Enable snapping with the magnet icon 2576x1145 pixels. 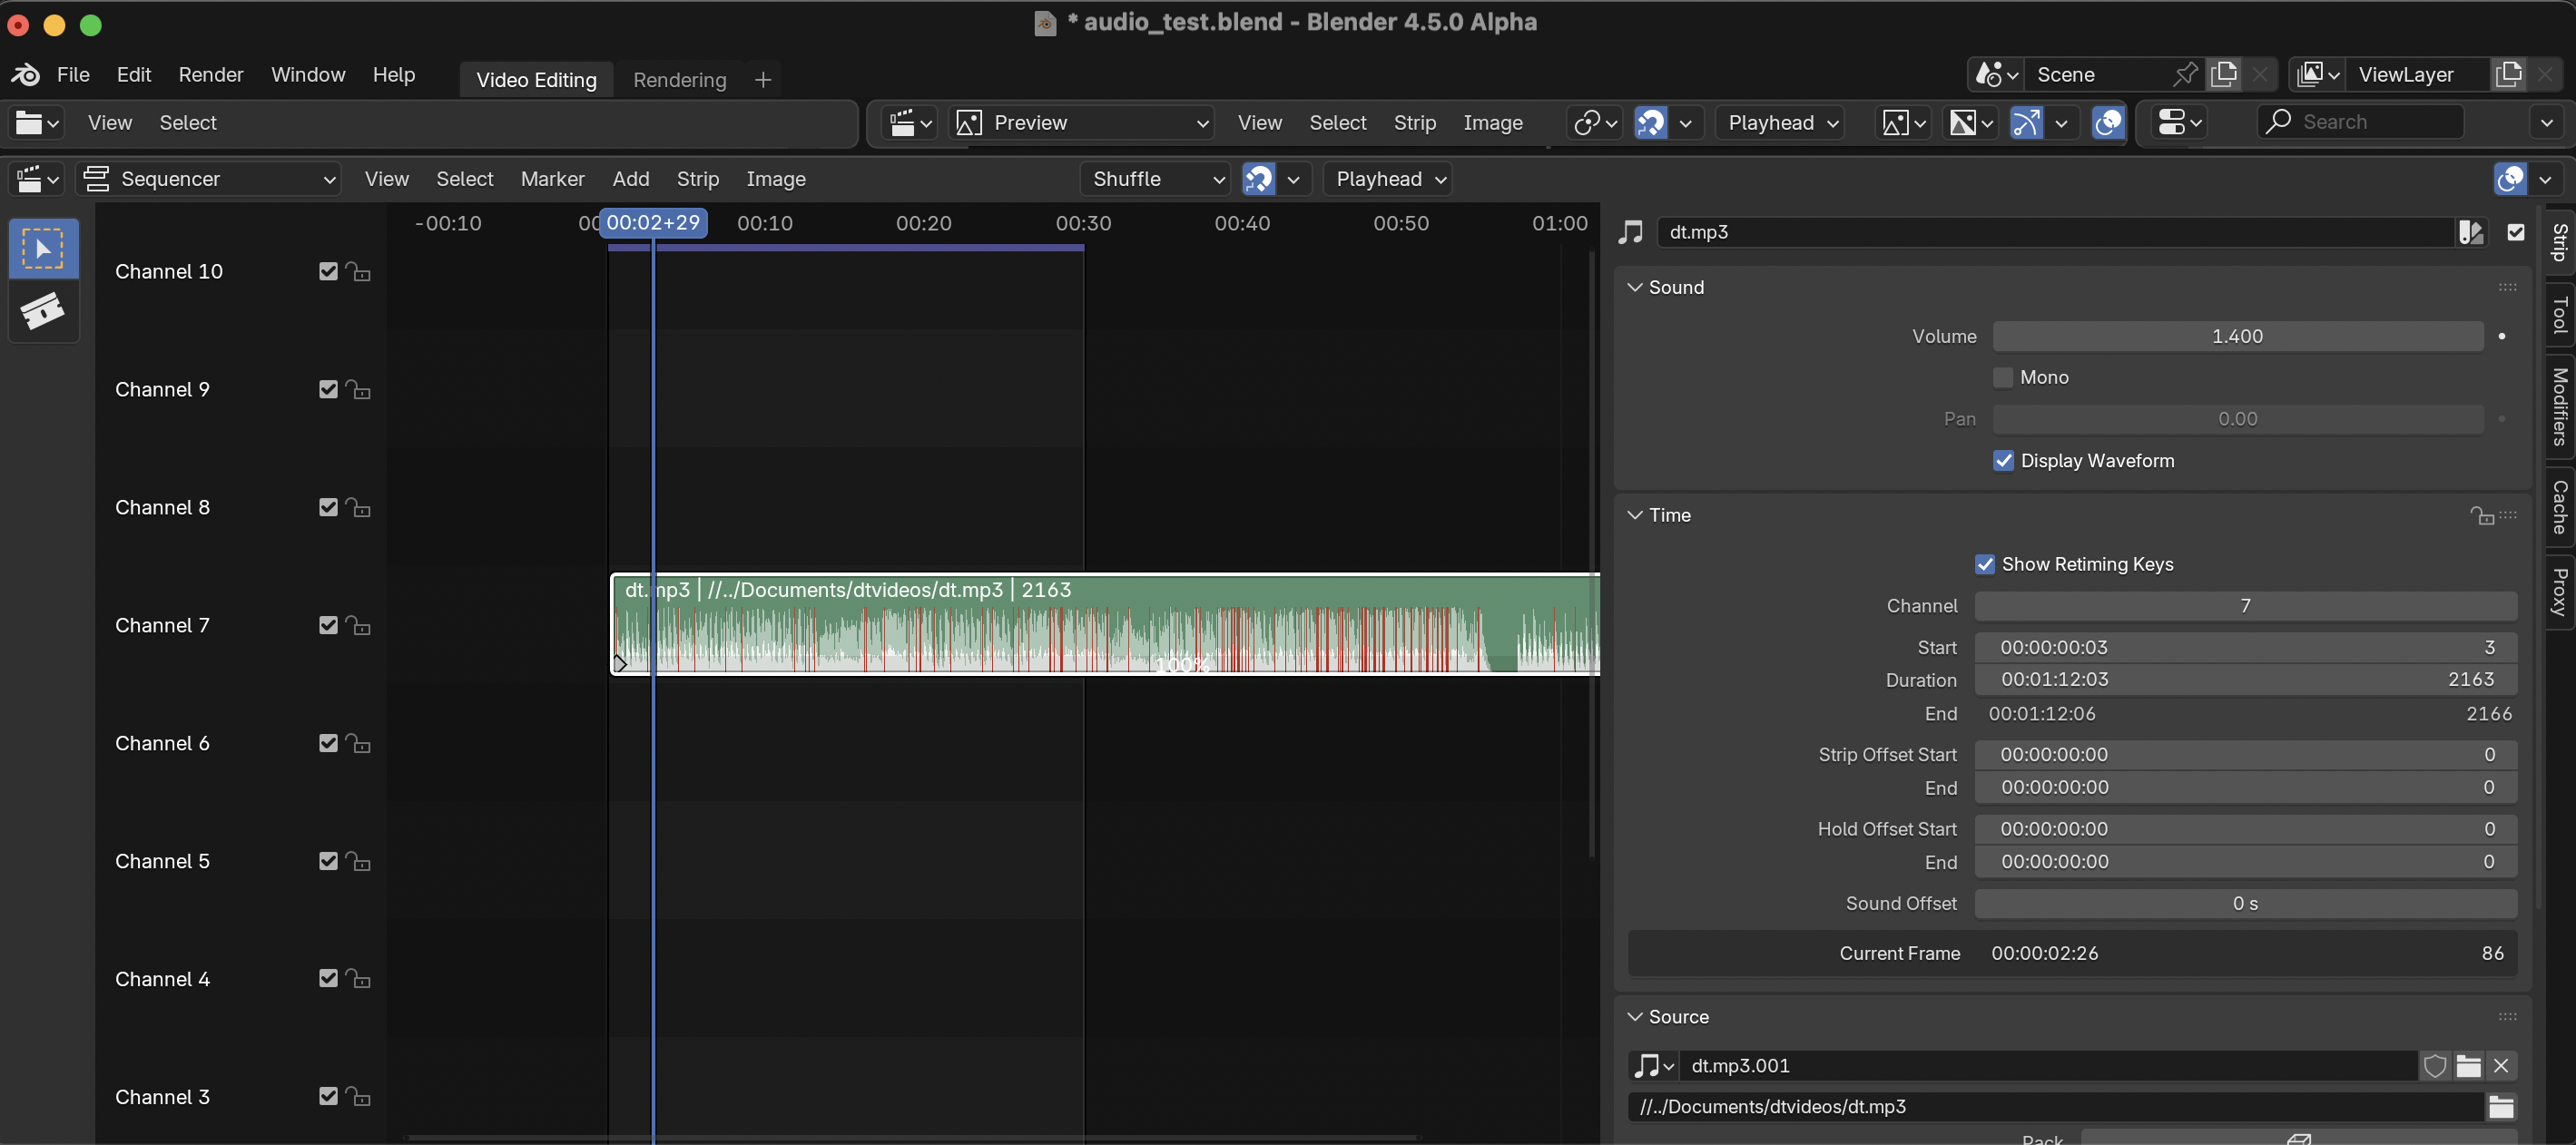click(x=1259, y=178)
